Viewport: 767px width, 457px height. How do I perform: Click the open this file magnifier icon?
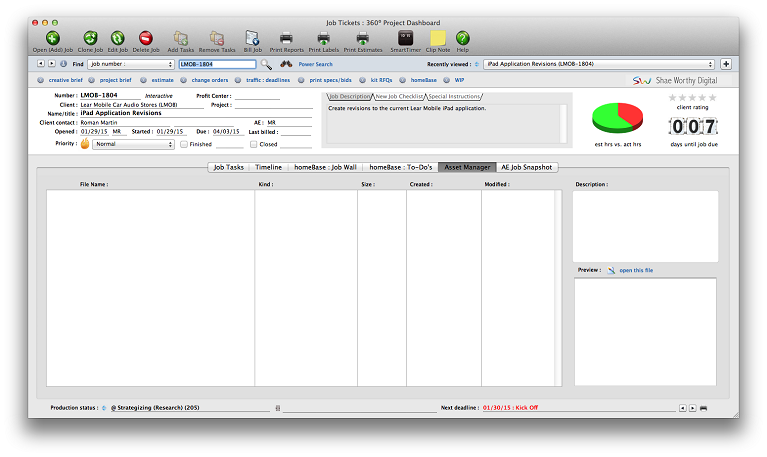(611, 270)
